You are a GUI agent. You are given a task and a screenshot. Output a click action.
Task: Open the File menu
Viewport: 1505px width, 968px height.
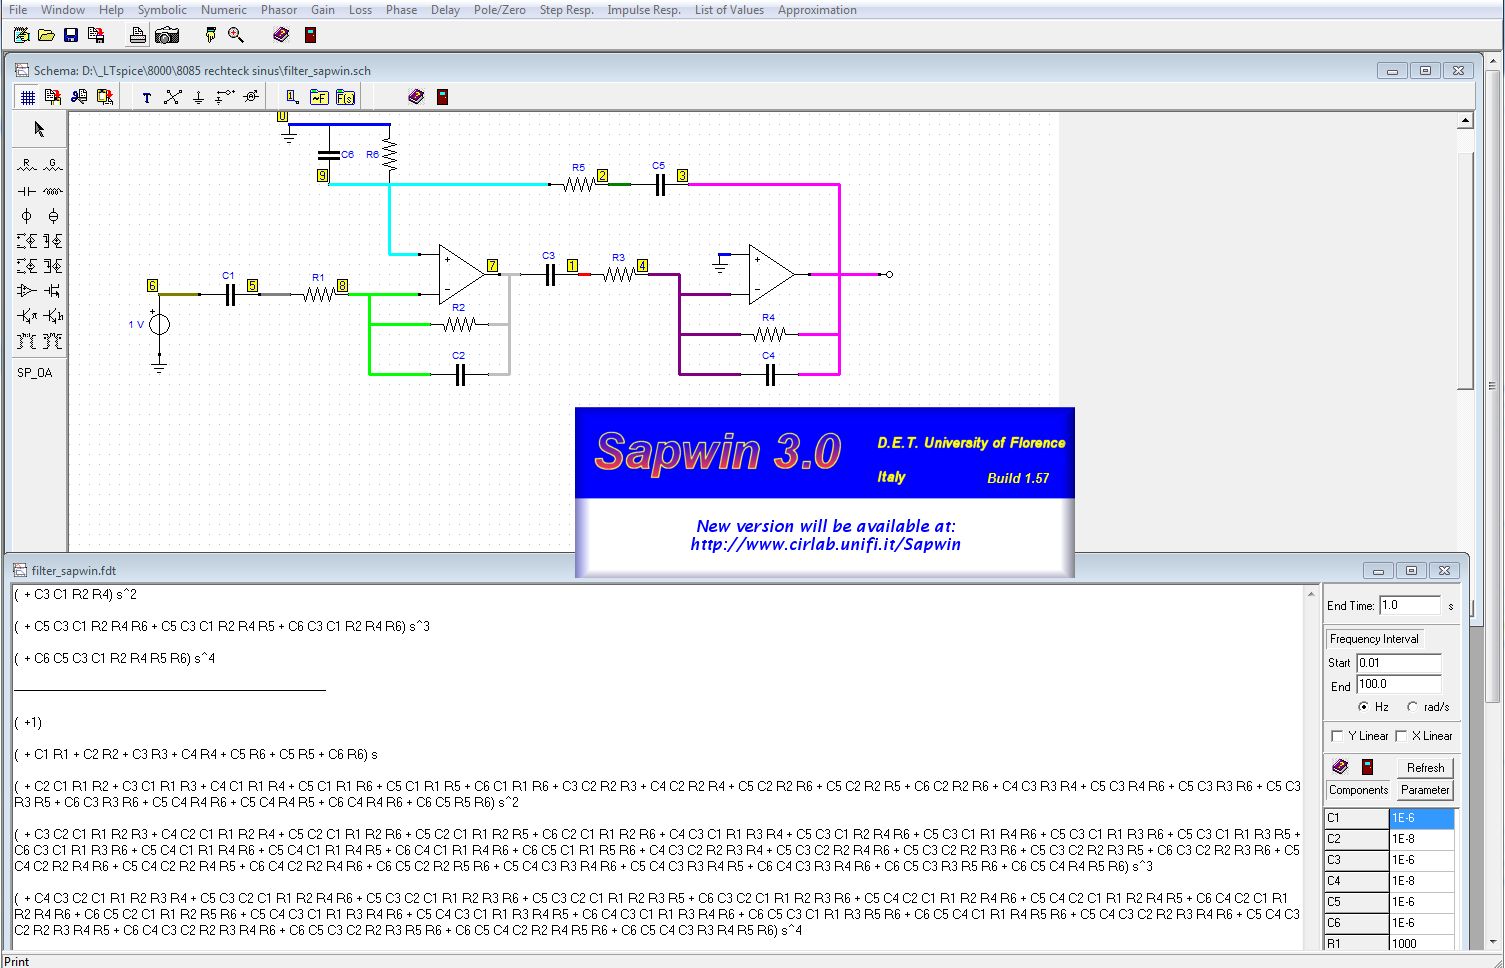coord(18,10)
